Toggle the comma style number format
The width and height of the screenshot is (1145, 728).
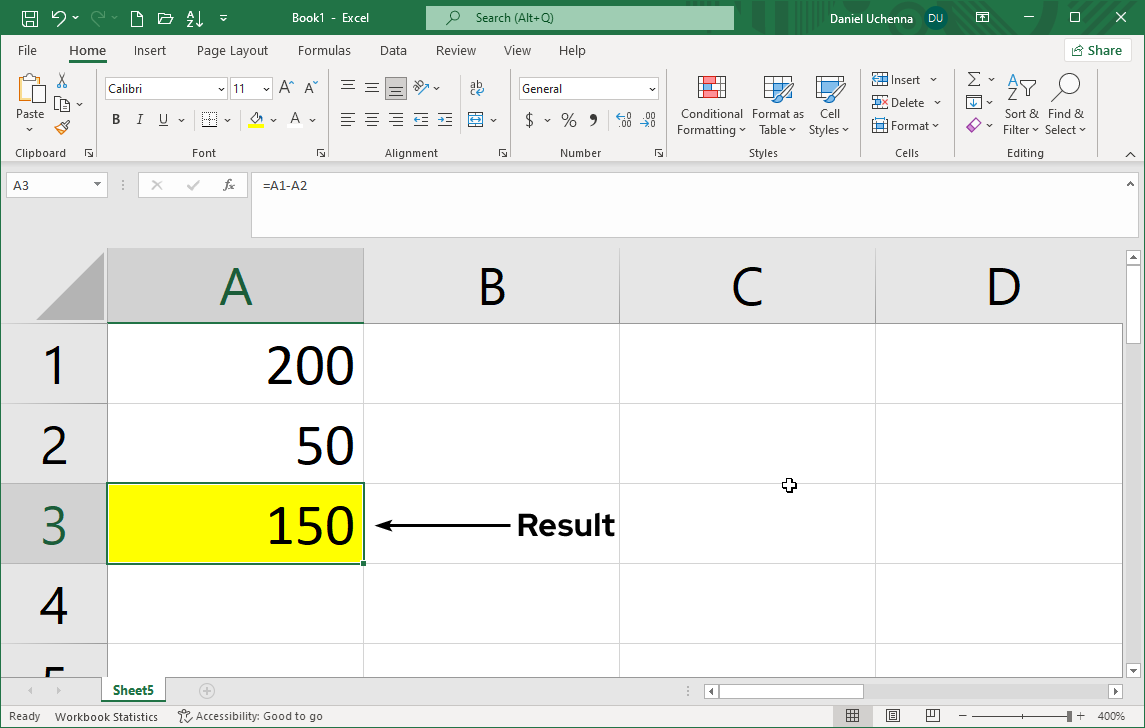pyautogui.click(x=593, y=119)
